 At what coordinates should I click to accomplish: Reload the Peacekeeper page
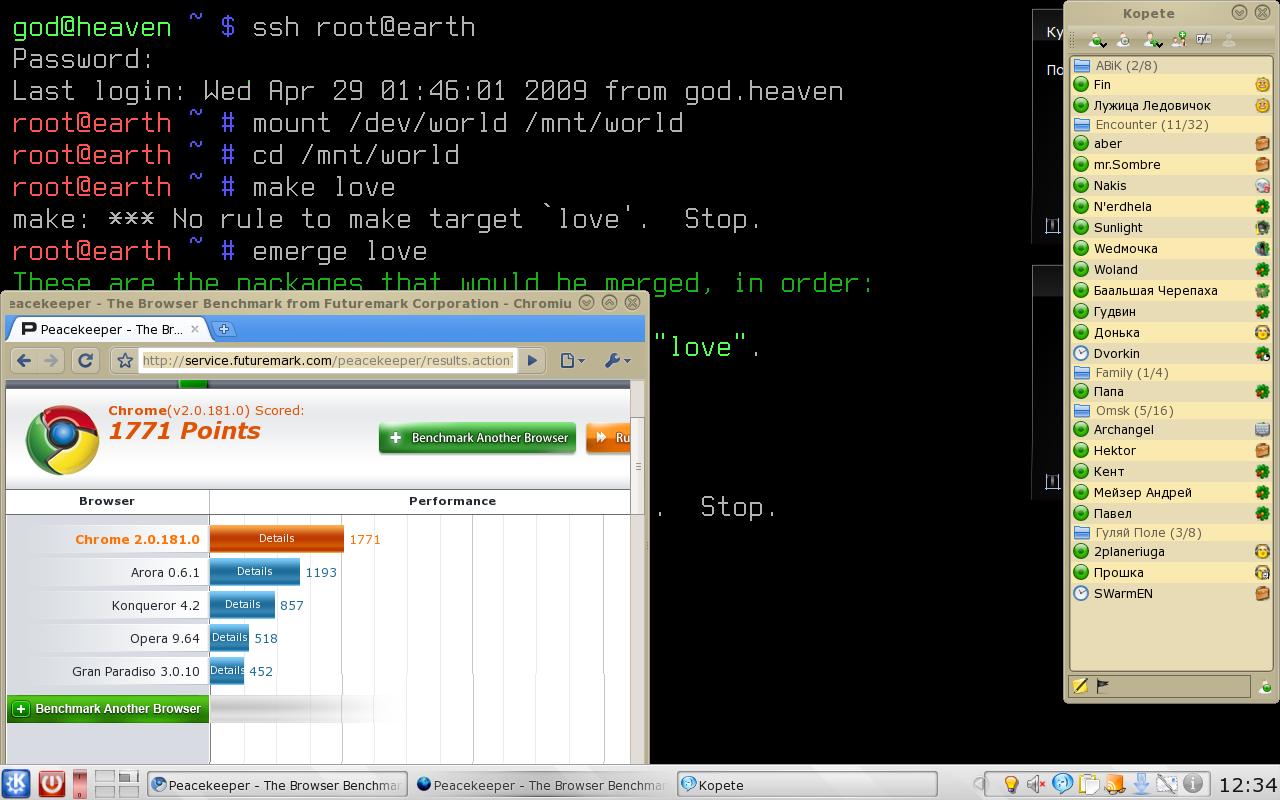coord(85,360)
